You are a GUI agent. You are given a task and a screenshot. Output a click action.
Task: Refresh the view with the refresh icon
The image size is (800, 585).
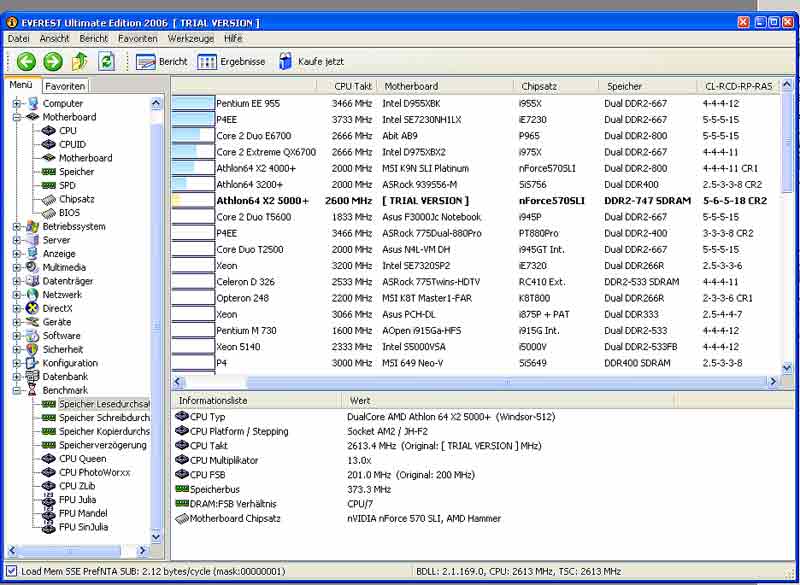tap(107, 62)
